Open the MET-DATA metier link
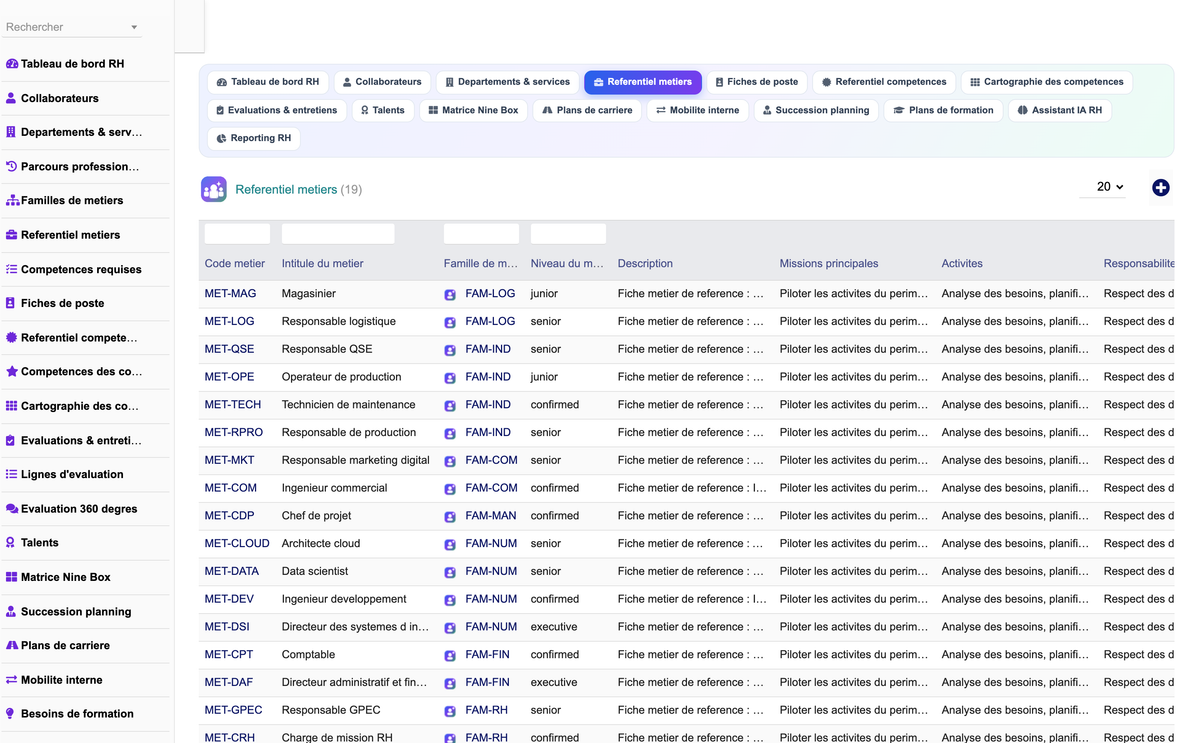 (x=231, y=571)
